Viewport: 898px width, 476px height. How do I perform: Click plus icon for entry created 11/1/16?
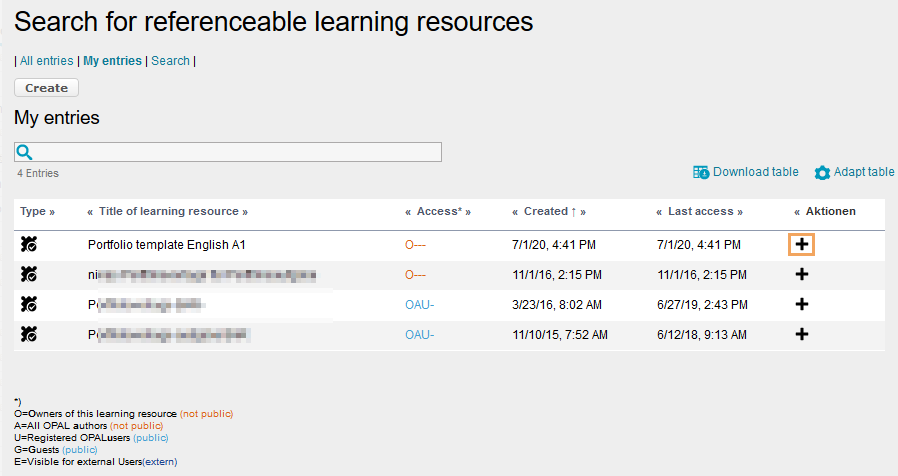pyautogui.click(x=801, y=274)
